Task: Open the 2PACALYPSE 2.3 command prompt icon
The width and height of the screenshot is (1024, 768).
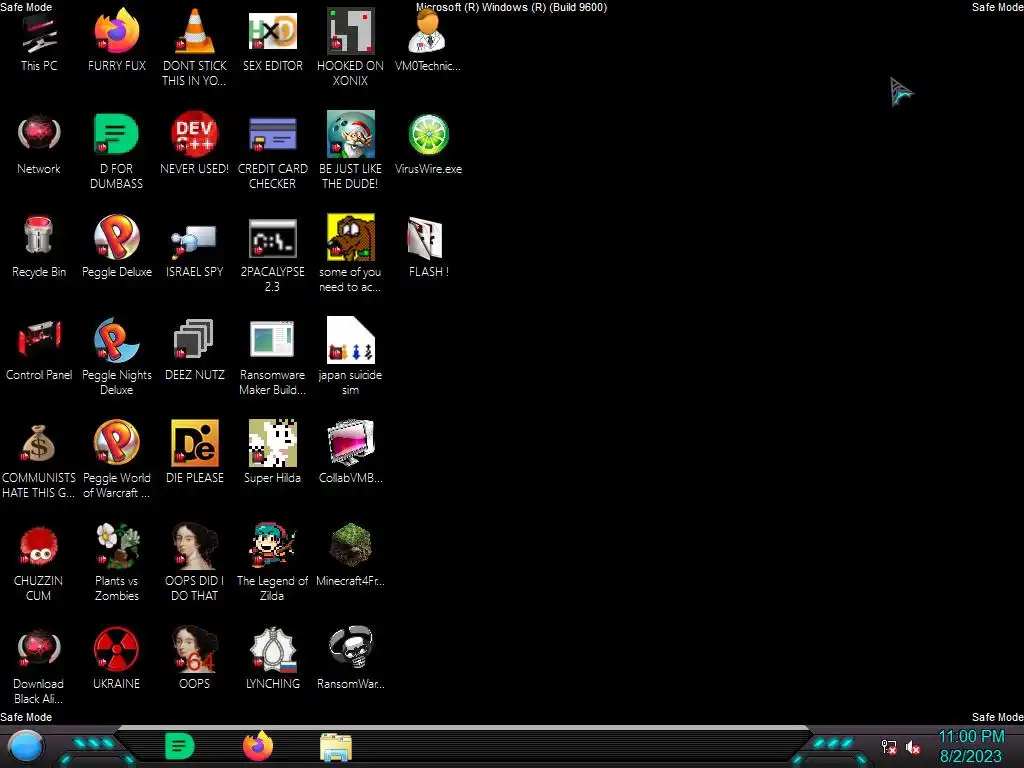Action: (272, 238)
